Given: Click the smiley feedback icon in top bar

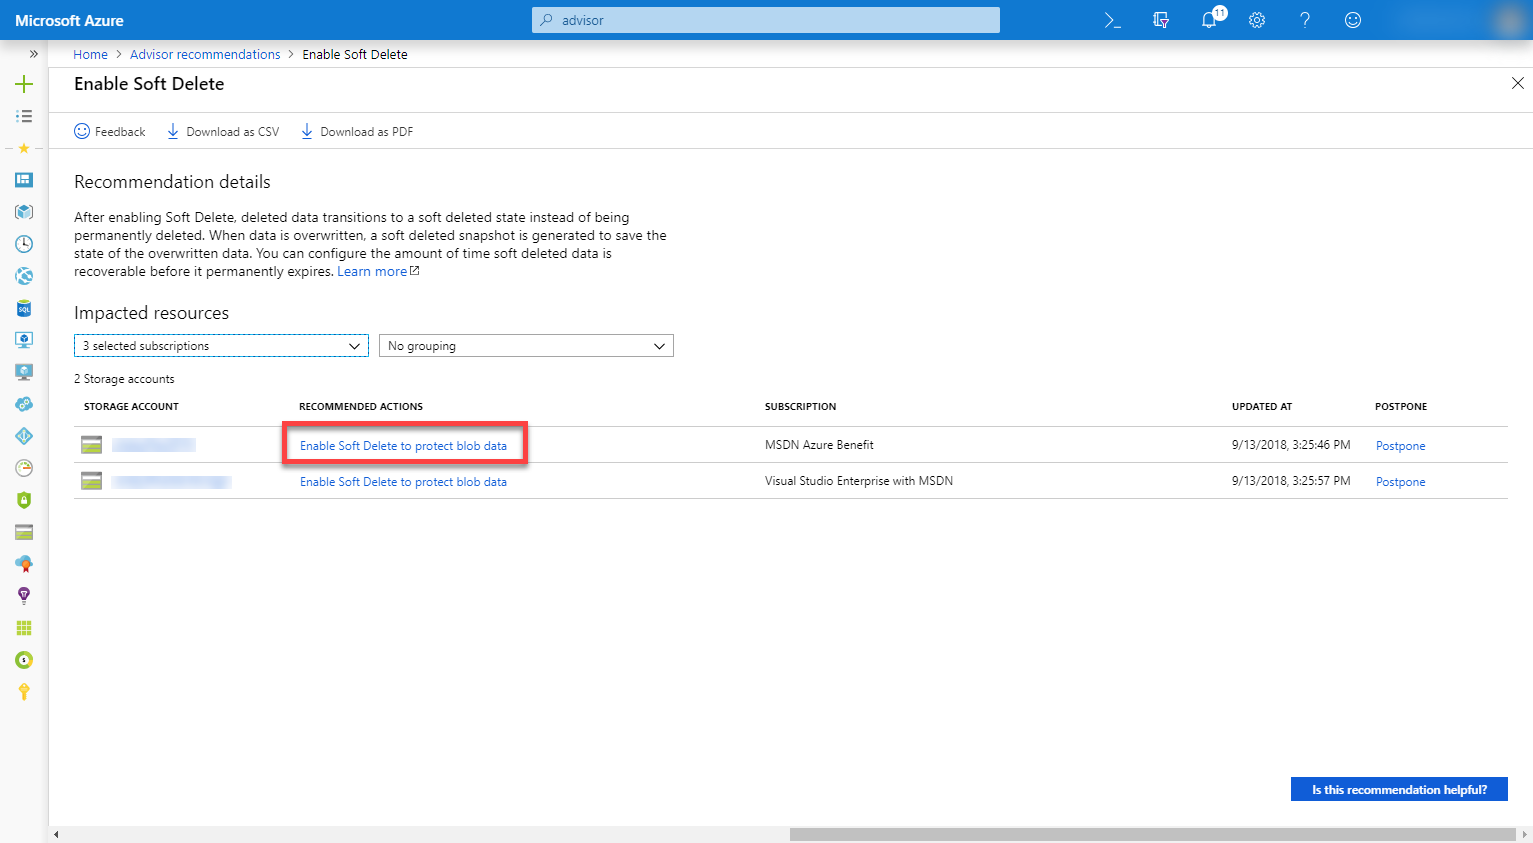Looking at the screenshot, I should click(x=1353, y=20).
